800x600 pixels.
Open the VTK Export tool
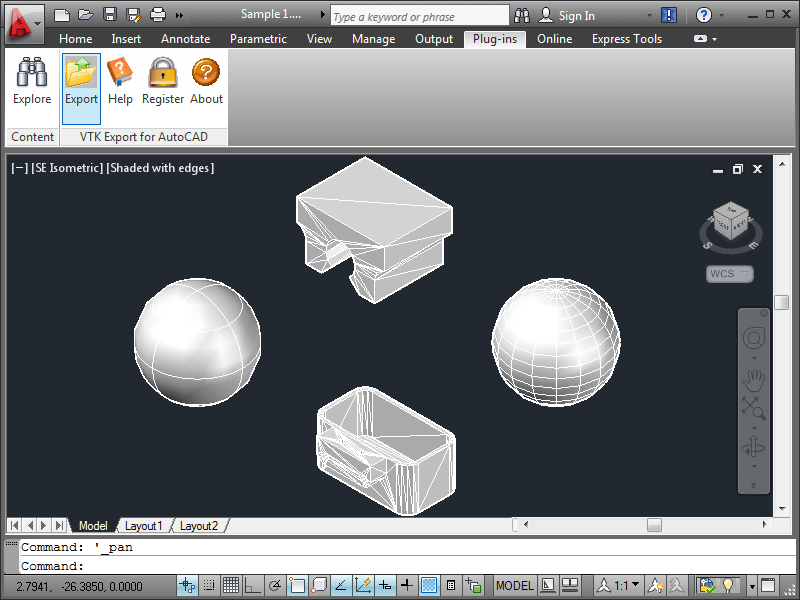point(81,80)
